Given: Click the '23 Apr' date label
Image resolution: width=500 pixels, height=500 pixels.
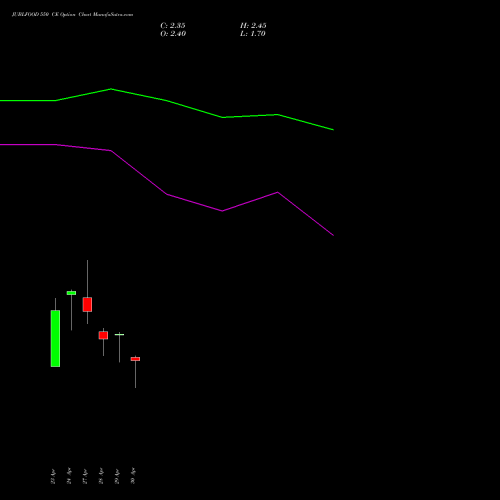Looking at the screenshot, I should pos(53,476).
